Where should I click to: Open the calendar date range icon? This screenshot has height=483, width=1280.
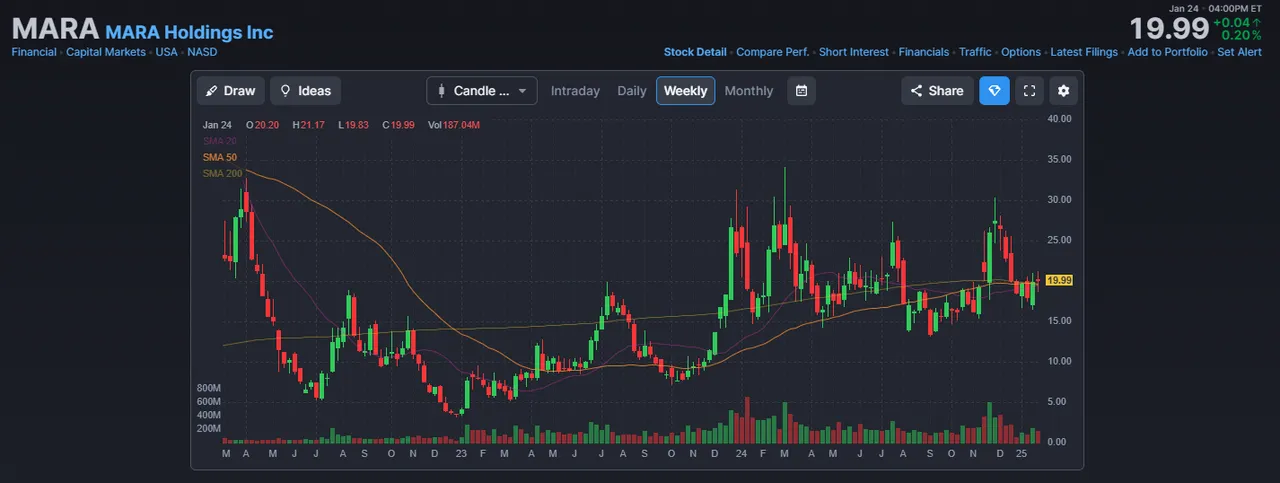[x=801, y=91]
